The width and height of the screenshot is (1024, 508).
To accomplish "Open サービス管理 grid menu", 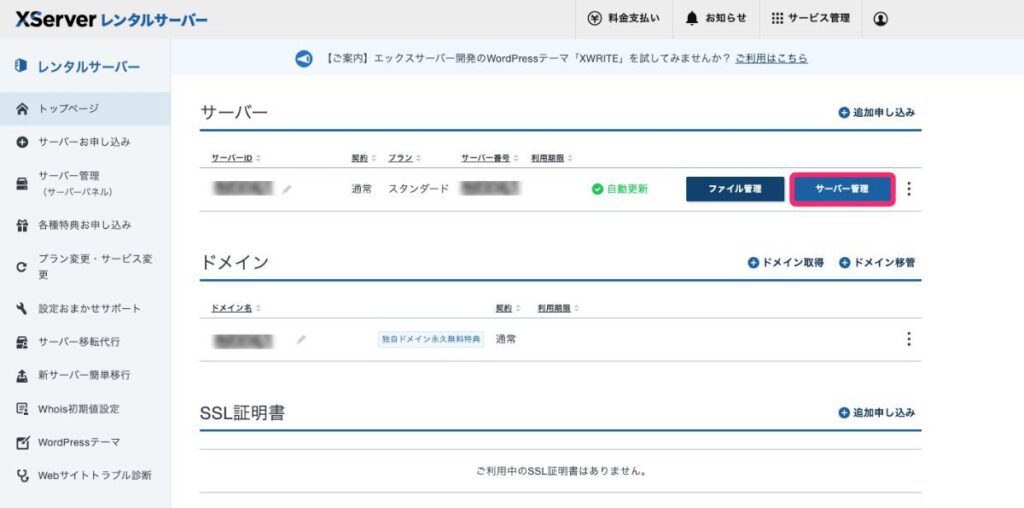I will pos(810,19).
